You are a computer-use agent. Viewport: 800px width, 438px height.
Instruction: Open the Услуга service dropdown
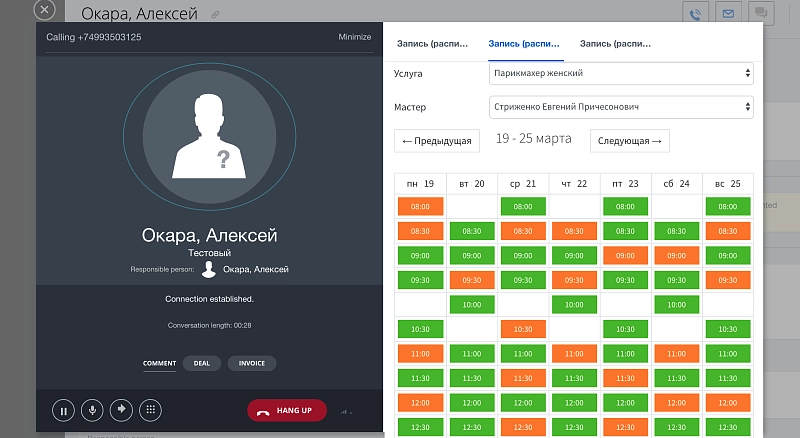point(620,73)
